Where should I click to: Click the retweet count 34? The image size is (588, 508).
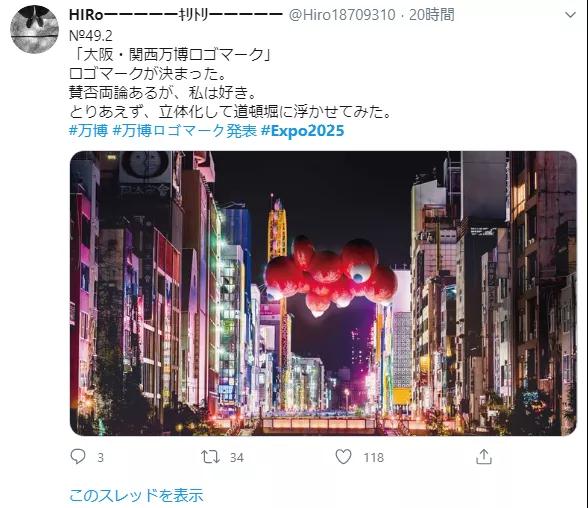237,457
